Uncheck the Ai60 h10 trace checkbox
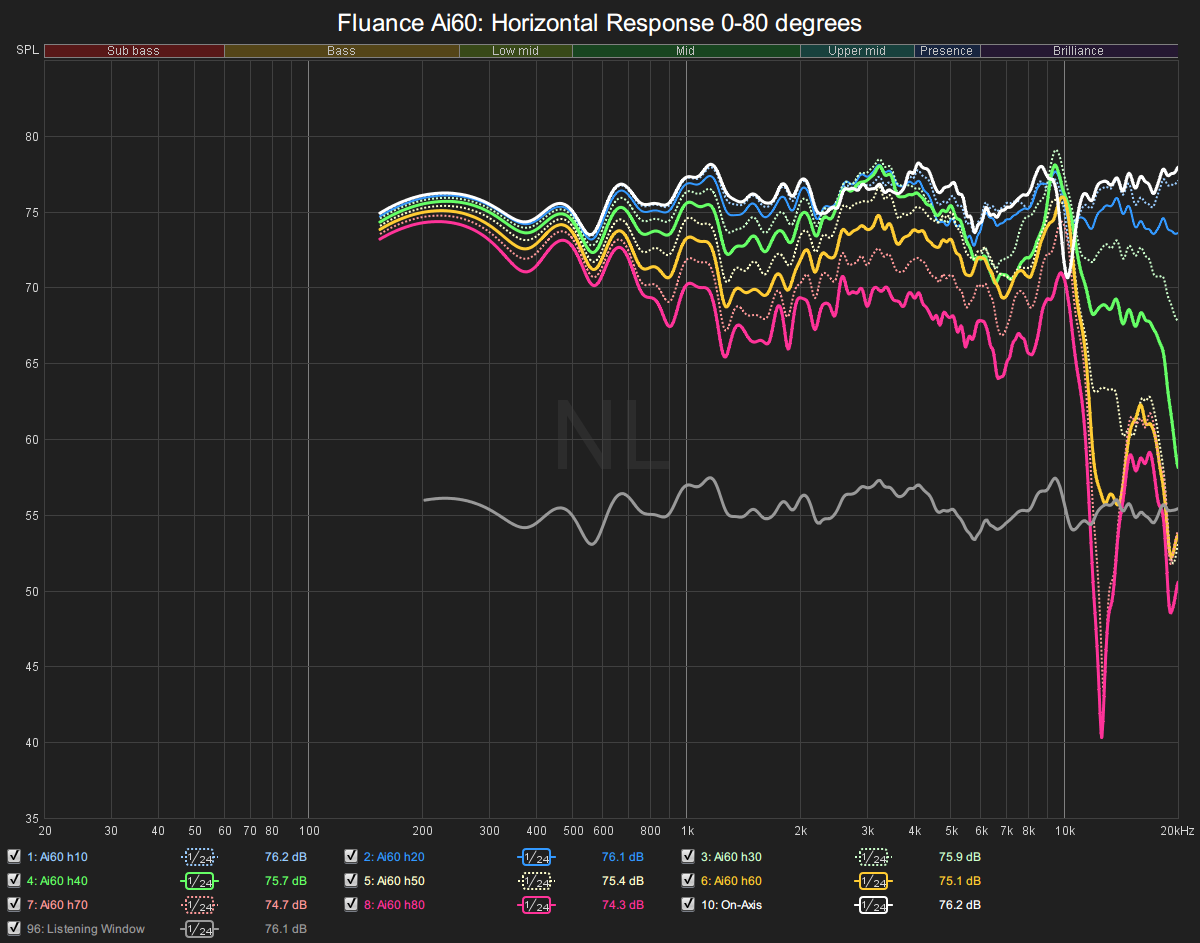Image resolution: width=1200 pixels, height=943 pixels. (14, 857)
